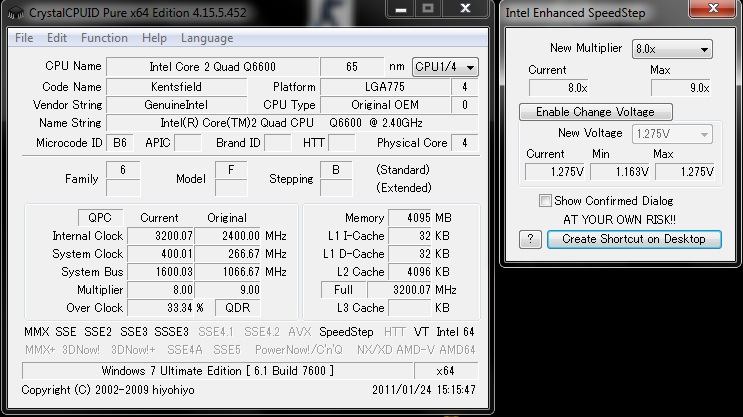Click Create Shortcut on Desktop button
Image resolution: width=743 pixels, height=417 pixels.
pyautogui.click(x=634, y=239)
